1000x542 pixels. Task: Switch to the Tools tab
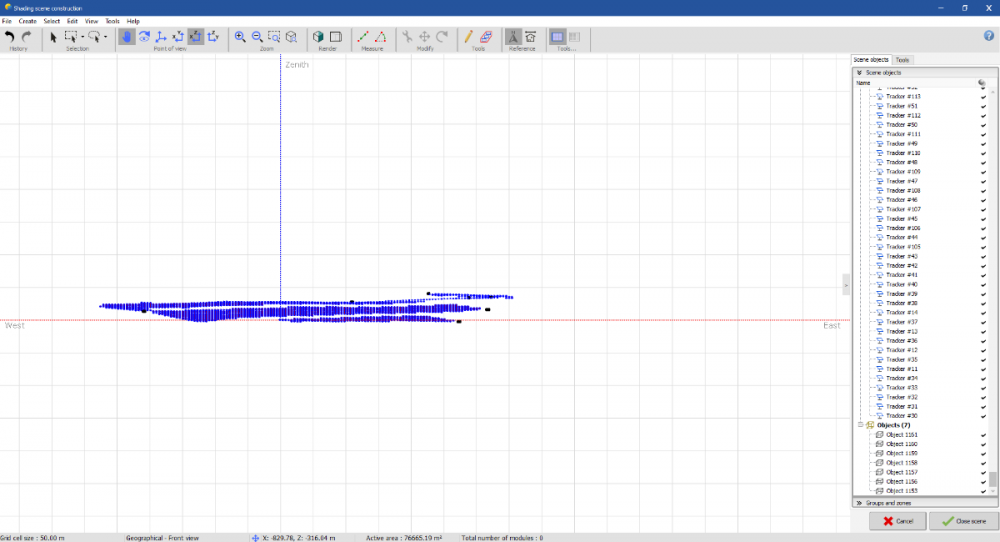903,60
